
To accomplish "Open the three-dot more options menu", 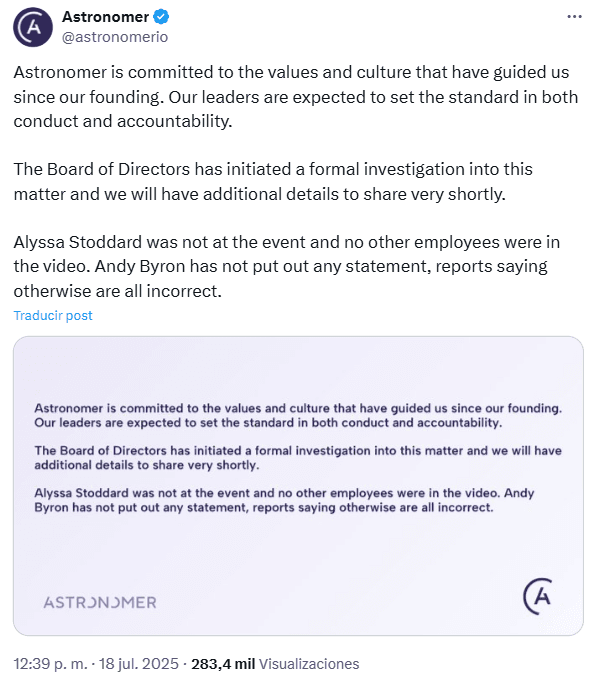I will click(574, 17).
